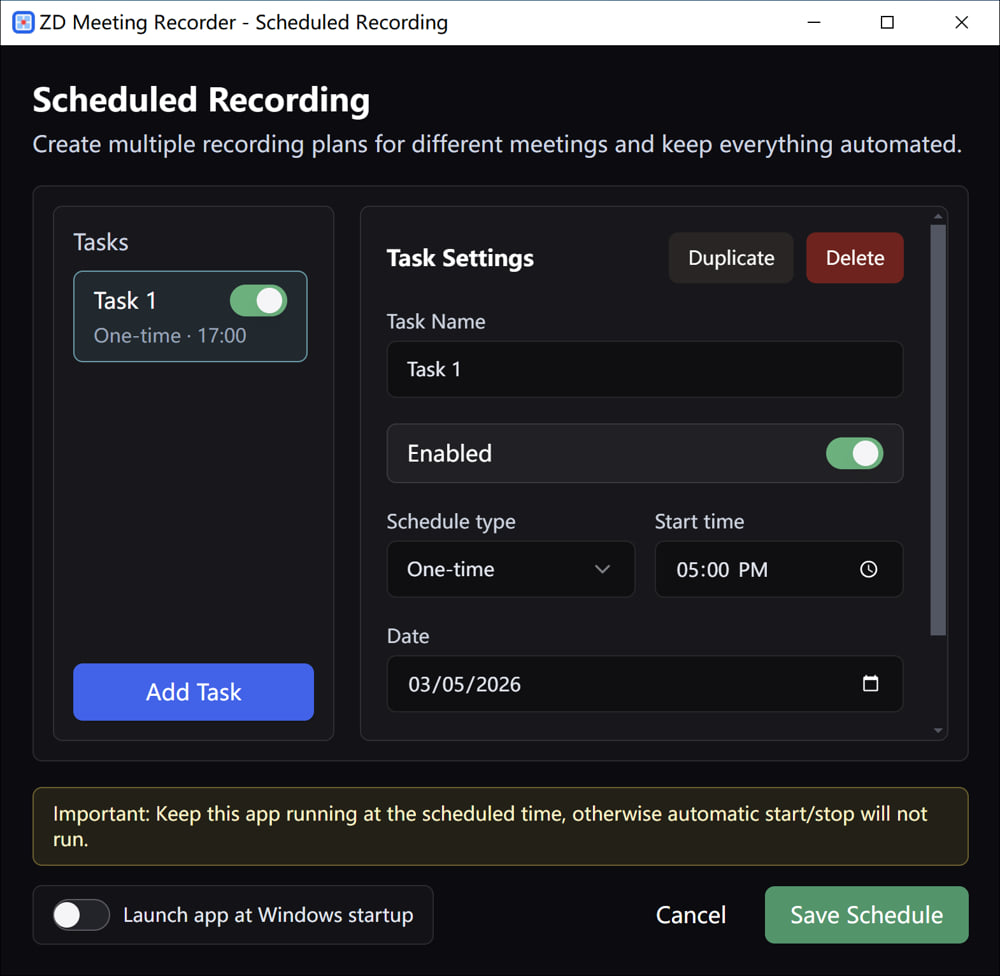Minimize the Scheduled Recording window

[x=812, y=22]
